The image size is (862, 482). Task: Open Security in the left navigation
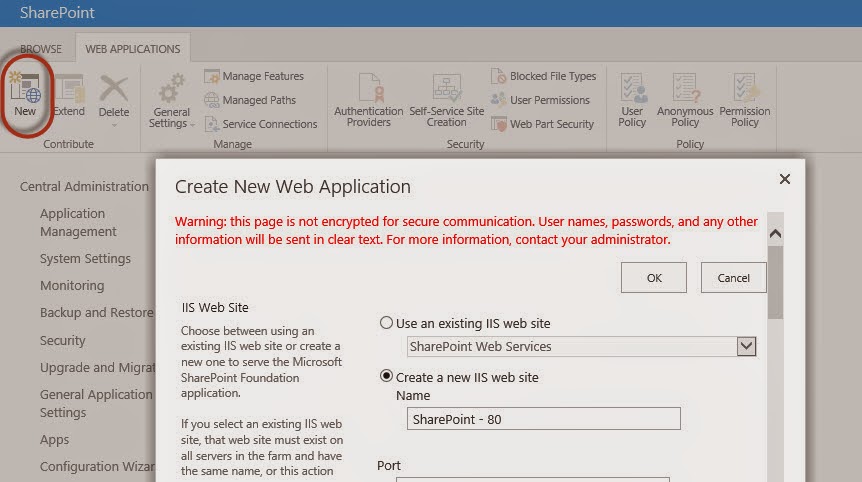63,340
